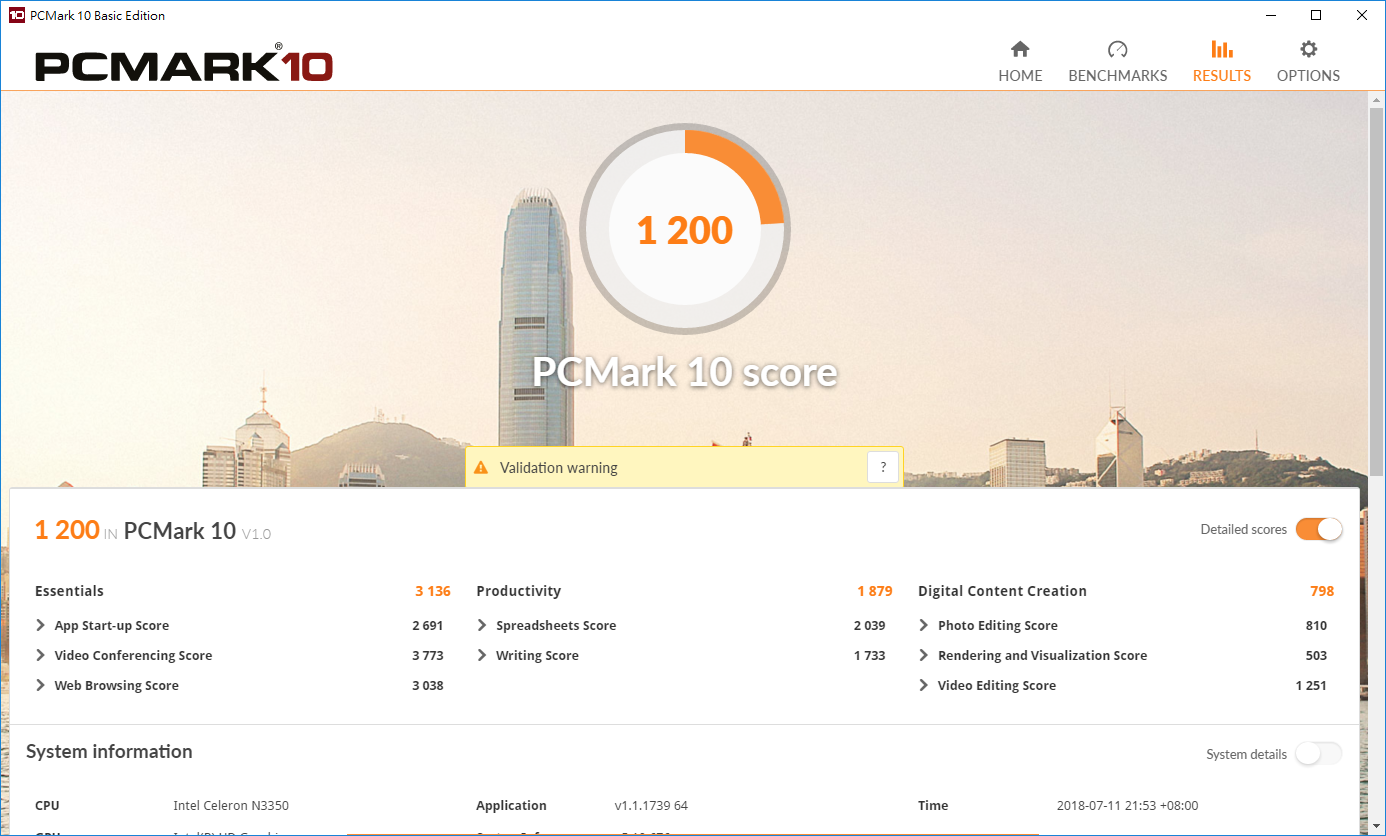Click the Validation warning triangle icon

[x=481, y=467]
